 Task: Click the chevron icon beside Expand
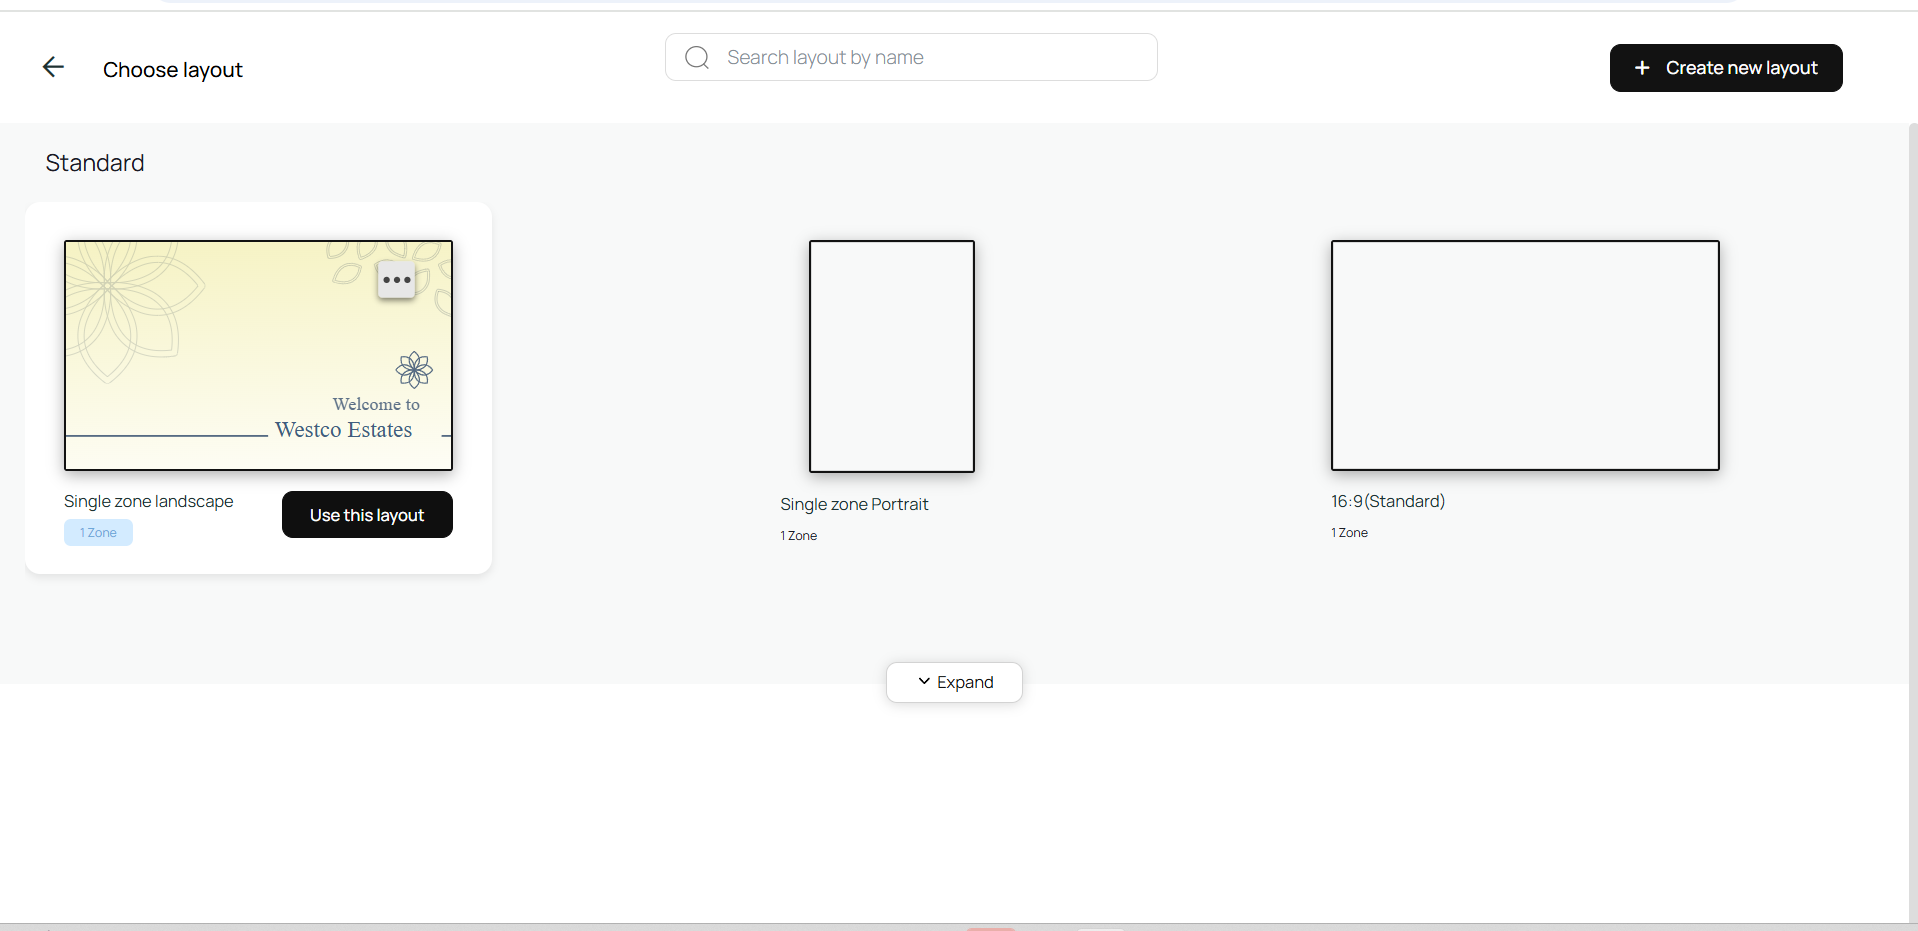pyautogui.click(x=924, y=681)
